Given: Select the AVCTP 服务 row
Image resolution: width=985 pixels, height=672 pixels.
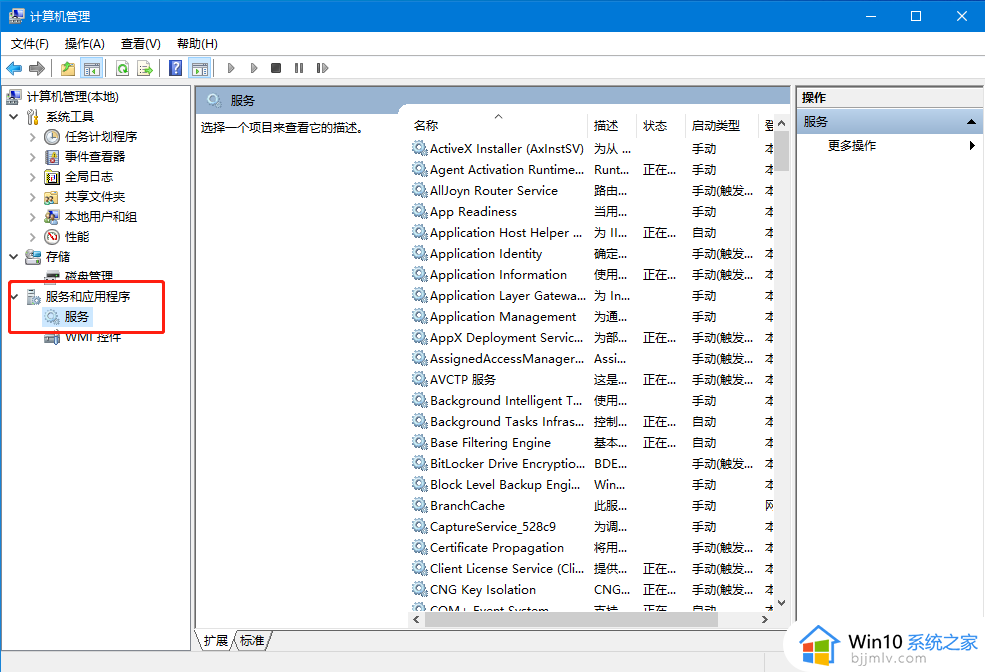Looking at the screenshot, I should coord(592,379).
